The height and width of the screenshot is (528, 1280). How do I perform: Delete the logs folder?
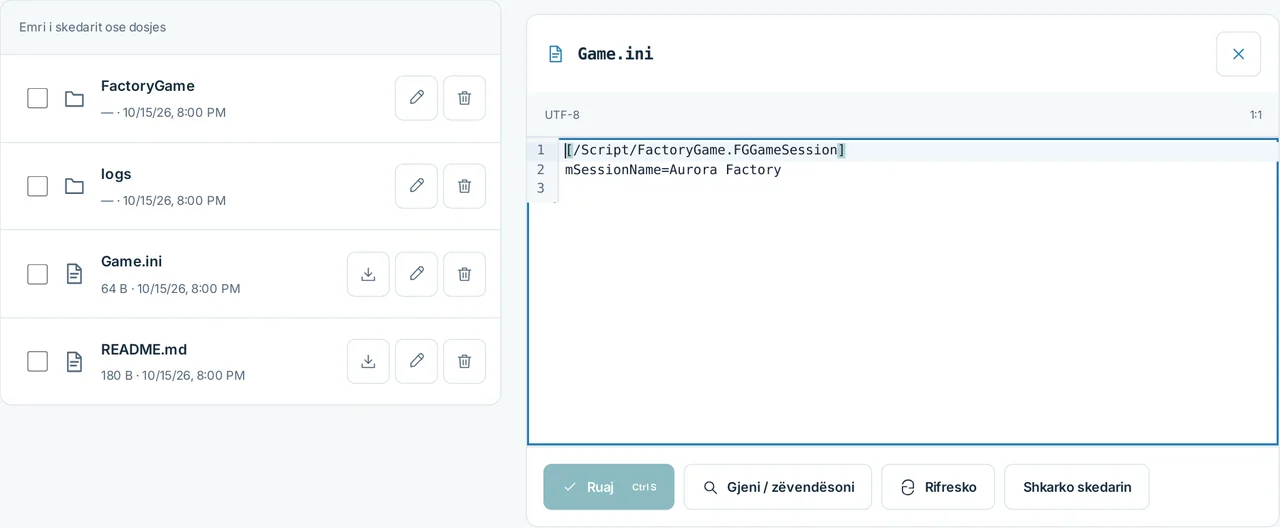pyautogui.click(x=464, y=186)
